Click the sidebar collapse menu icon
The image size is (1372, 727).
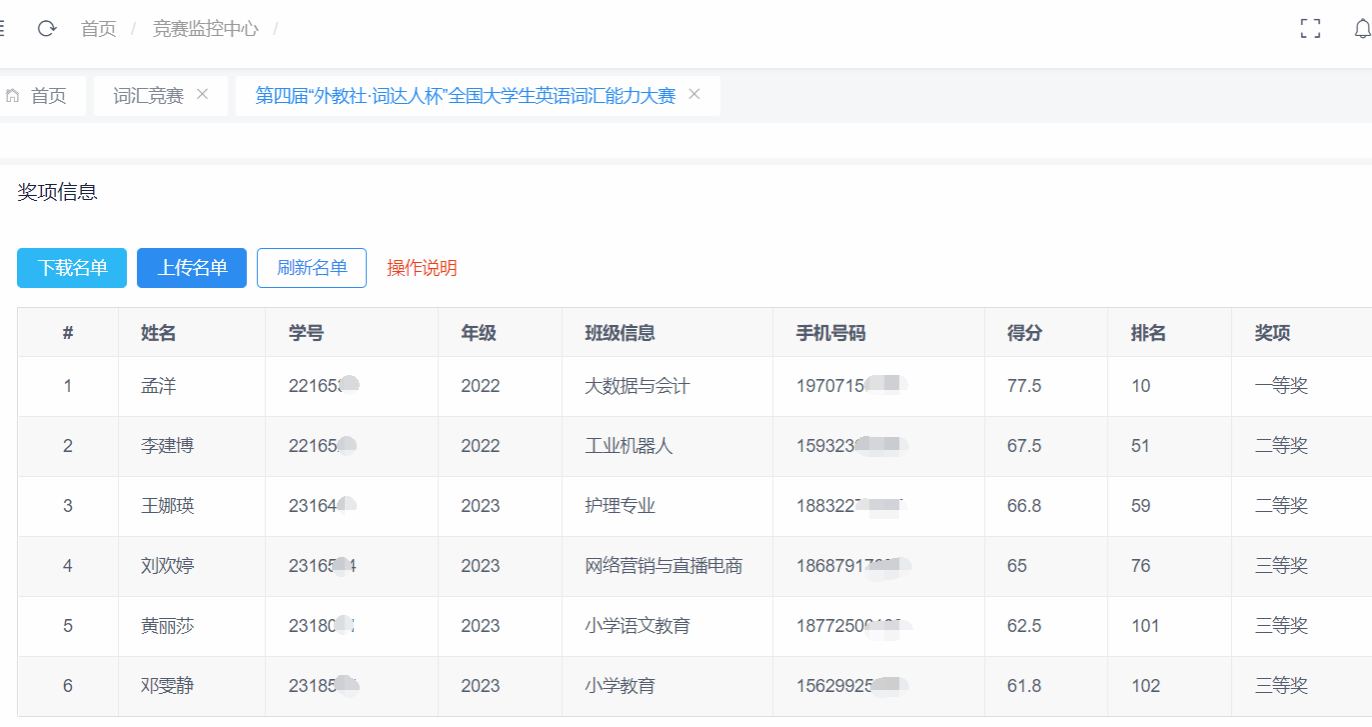3,29
